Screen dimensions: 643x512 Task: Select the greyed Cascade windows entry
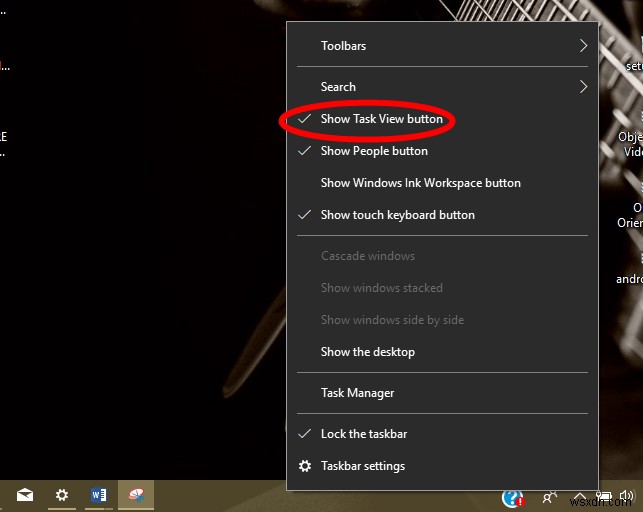[442, 256]
